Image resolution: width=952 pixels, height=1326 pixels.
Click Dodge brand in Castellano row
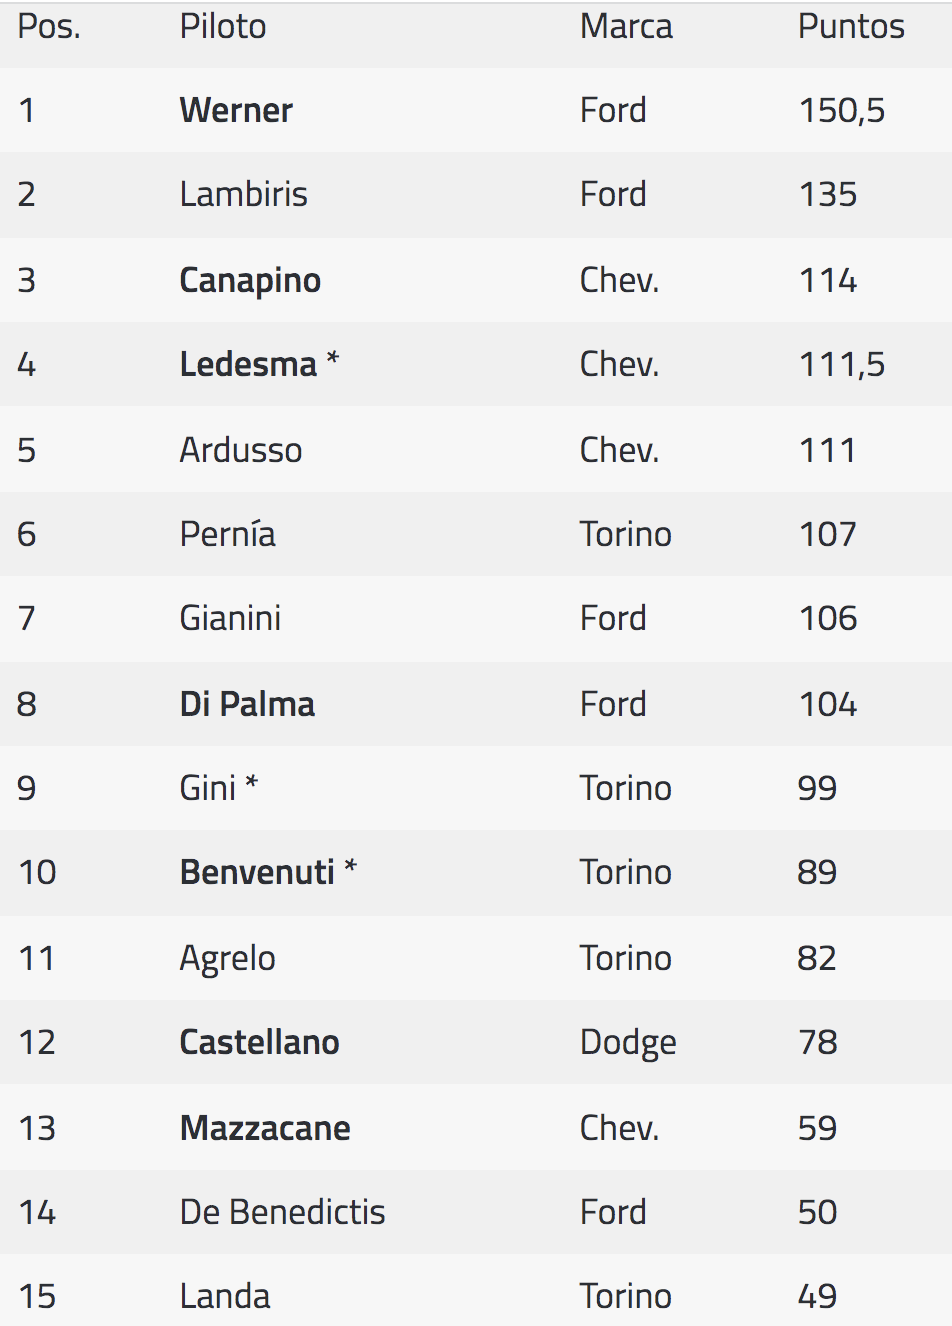click(x=628, y=1042)
